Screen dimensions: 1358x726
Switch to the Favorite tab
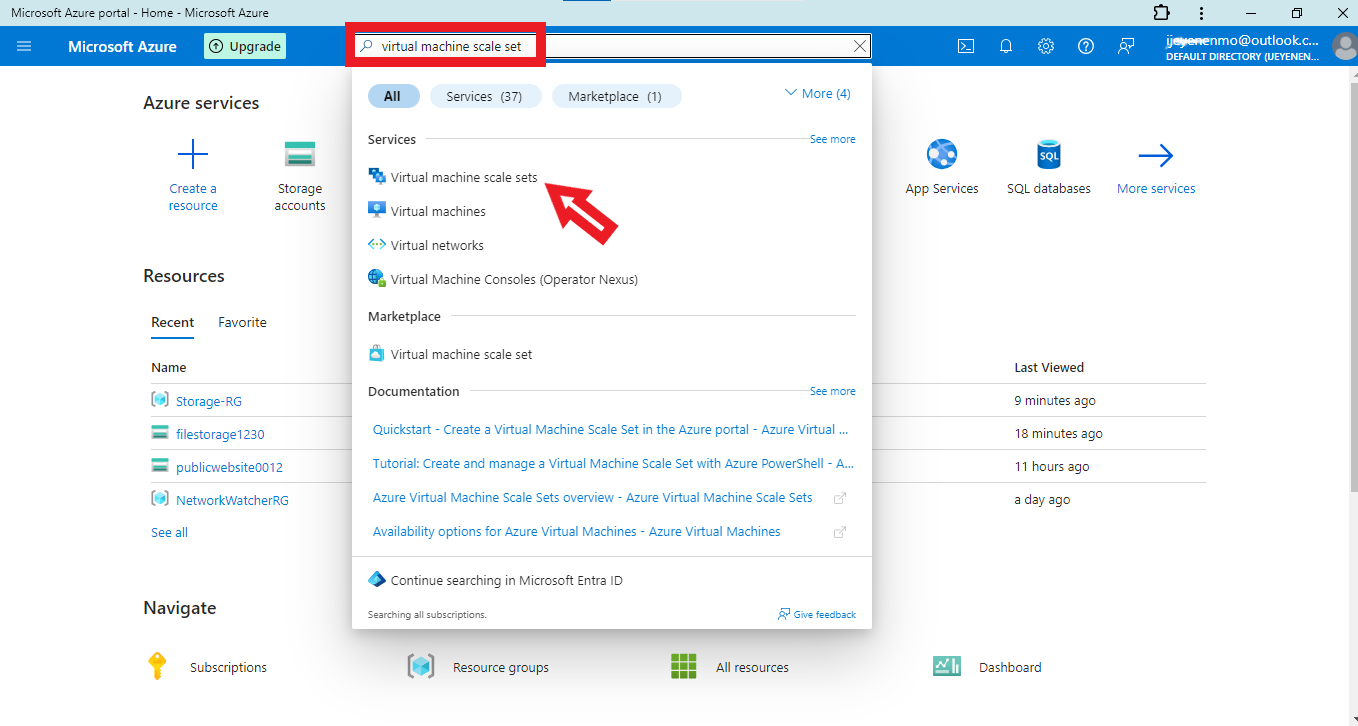point(242,322)
